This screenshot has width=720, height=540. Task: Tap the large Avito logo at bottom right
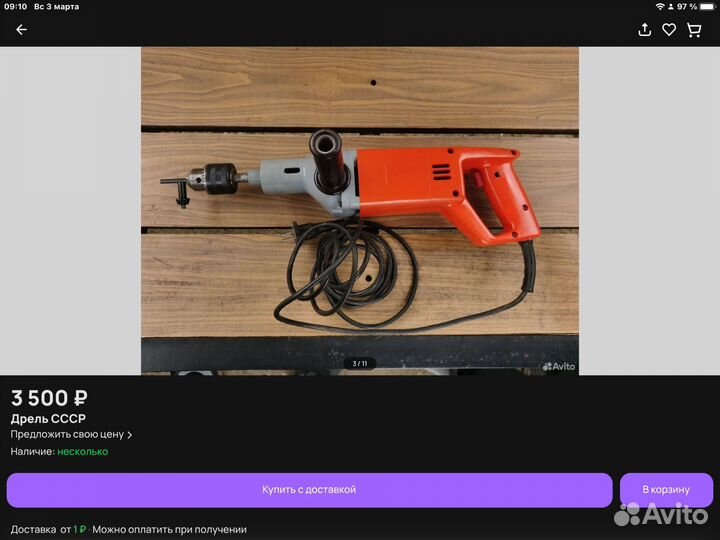click(661, 514)
